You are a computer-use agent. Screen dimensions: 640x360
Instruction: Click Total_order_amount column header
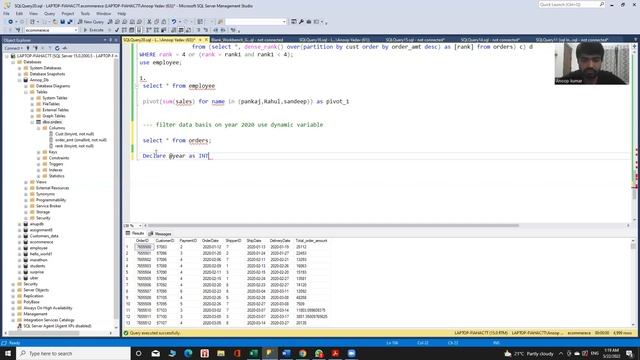click(311, 241)
